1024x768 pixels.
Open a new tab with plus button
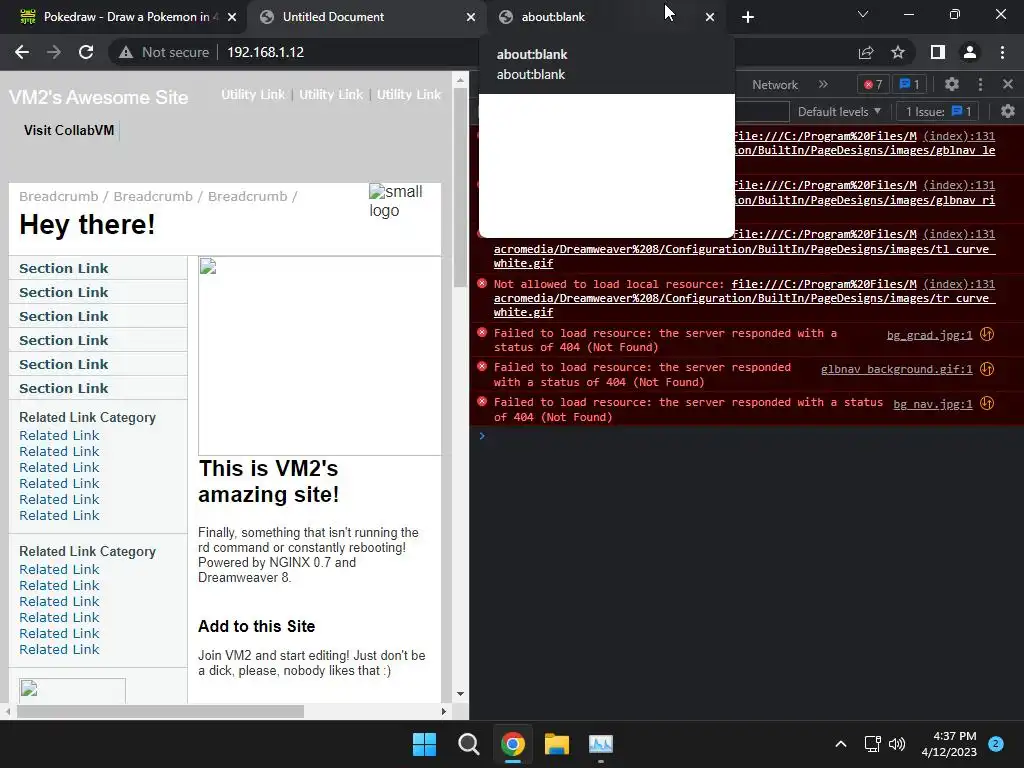click(748, 17)
